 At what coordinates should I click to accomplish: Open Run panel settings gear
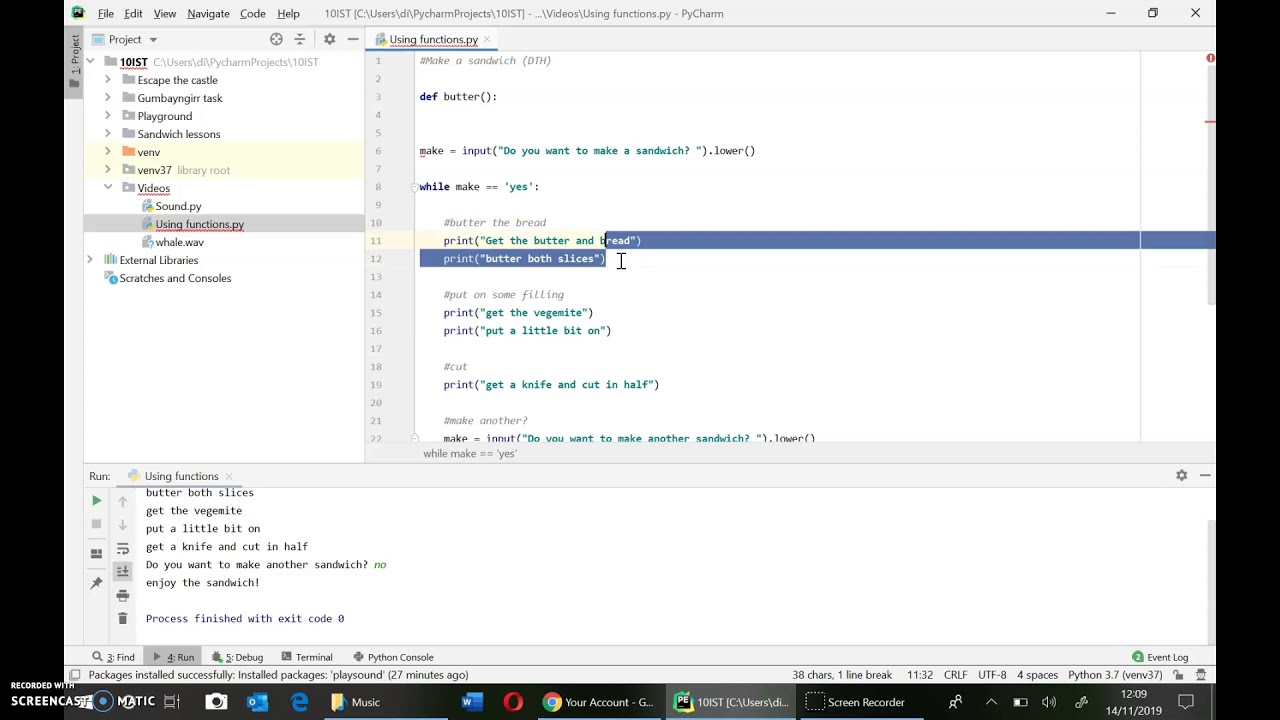(1181, 476)
